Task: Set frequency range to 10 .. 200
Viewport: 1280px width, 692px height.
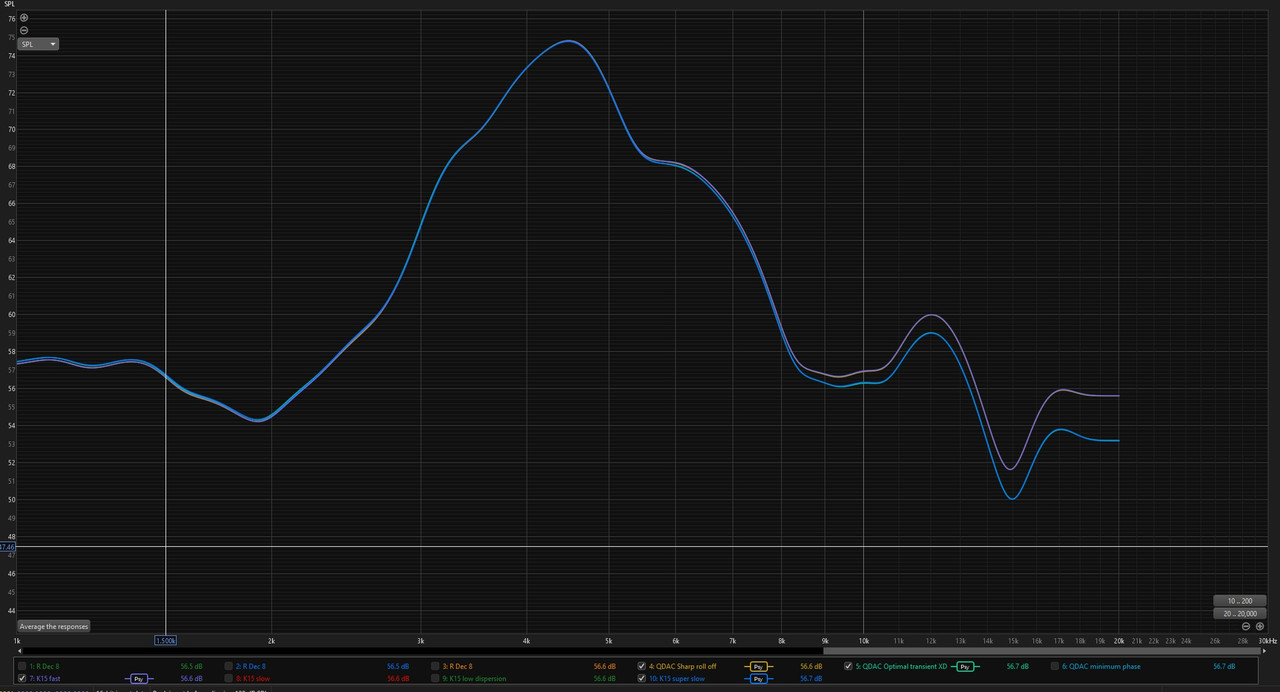Action: point(1240,601)
